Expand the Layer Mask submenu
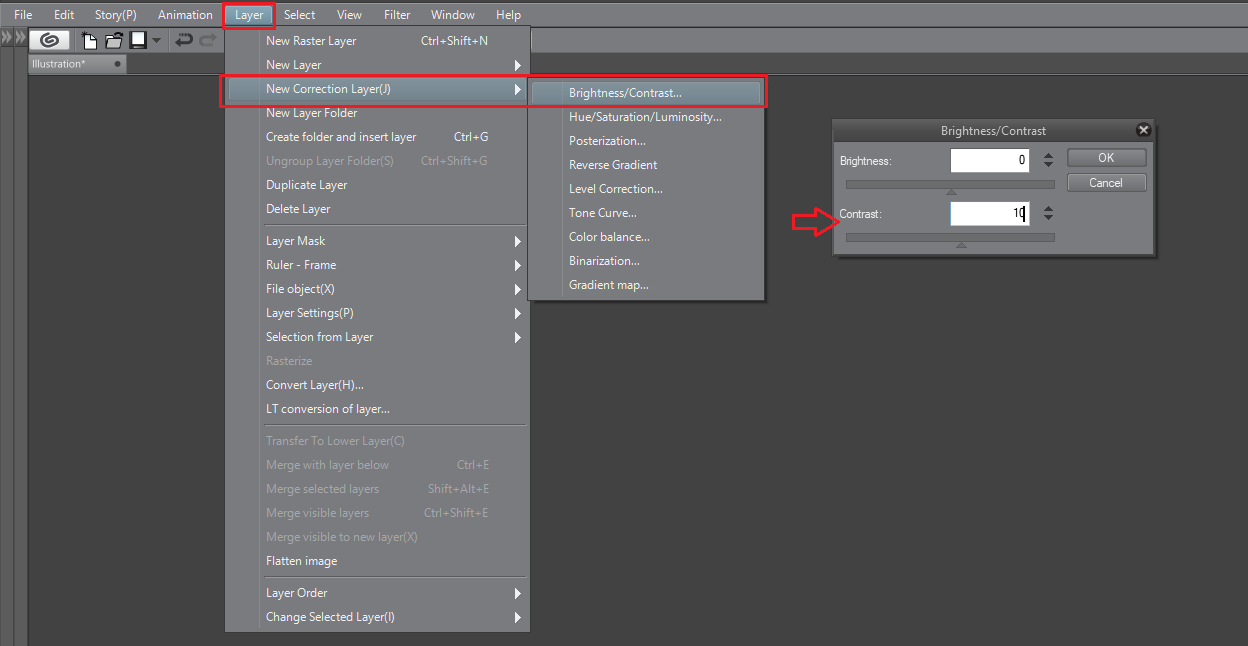This screenshot has width=1248, height=646. (377, 241)
